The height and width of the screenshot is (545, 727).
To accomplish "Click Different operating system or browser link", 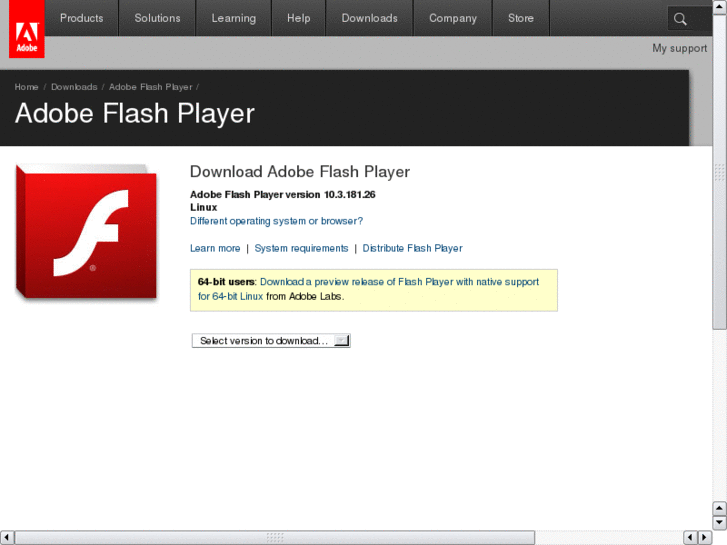I will [276, 221].
